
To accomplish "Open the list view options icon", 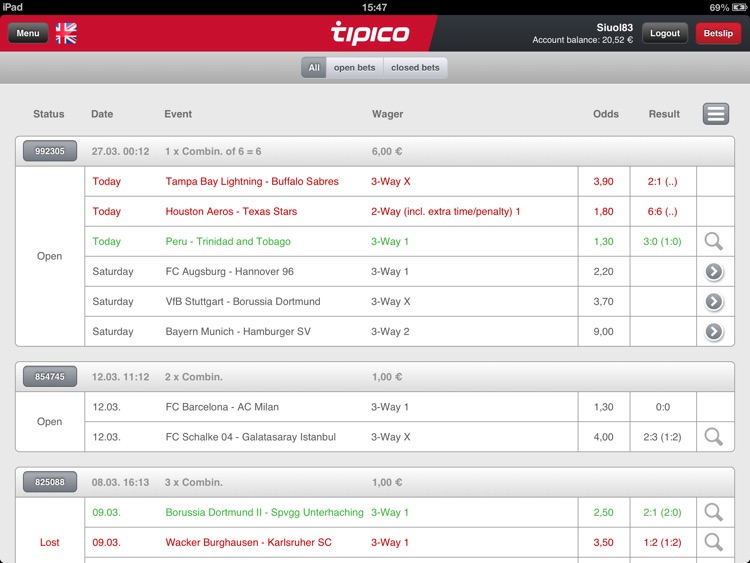I will 716,114.
